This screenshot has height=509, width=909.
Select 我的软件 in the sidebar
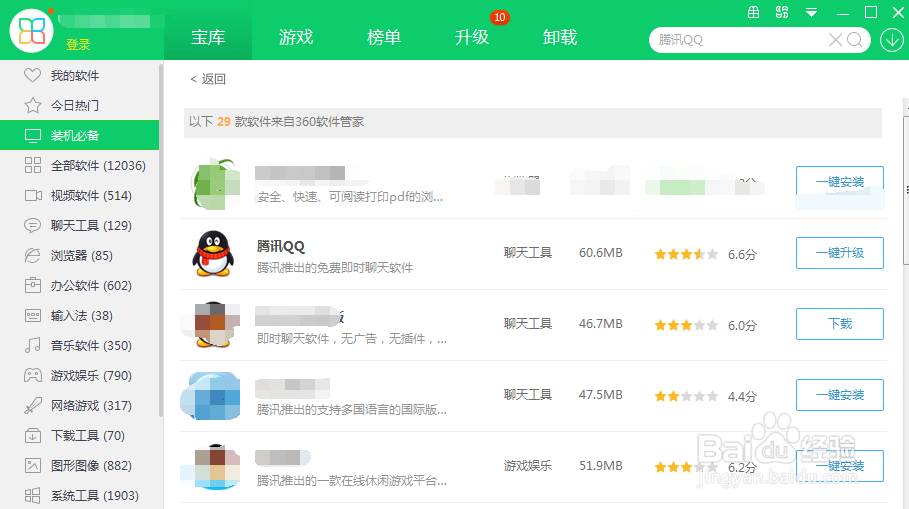pos(79,75)
